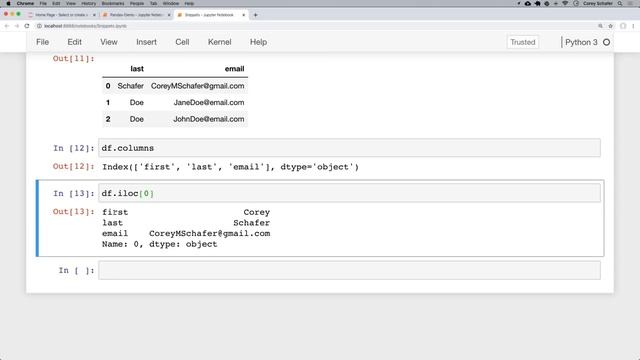Switch to the Home Page browser tab
Image resolution: width=640 pixels, height=360 pixels.
61,15
